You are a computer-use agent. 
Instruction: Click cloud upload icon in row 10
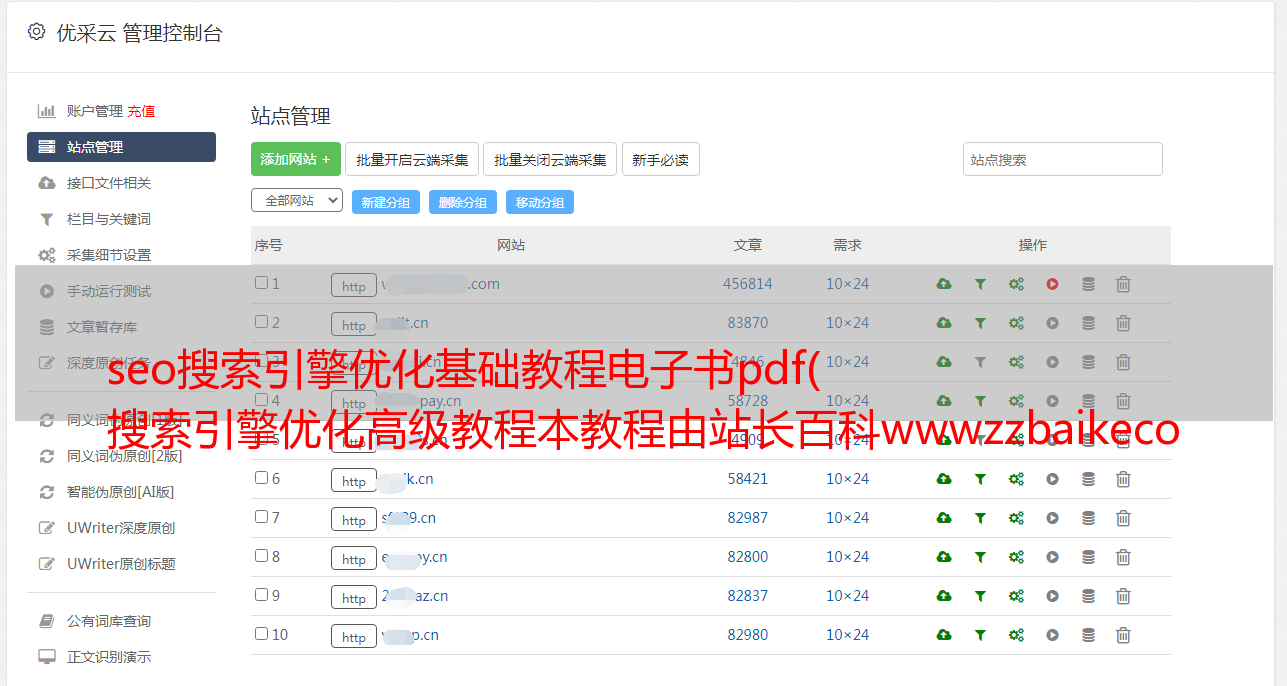pos(944,635)
